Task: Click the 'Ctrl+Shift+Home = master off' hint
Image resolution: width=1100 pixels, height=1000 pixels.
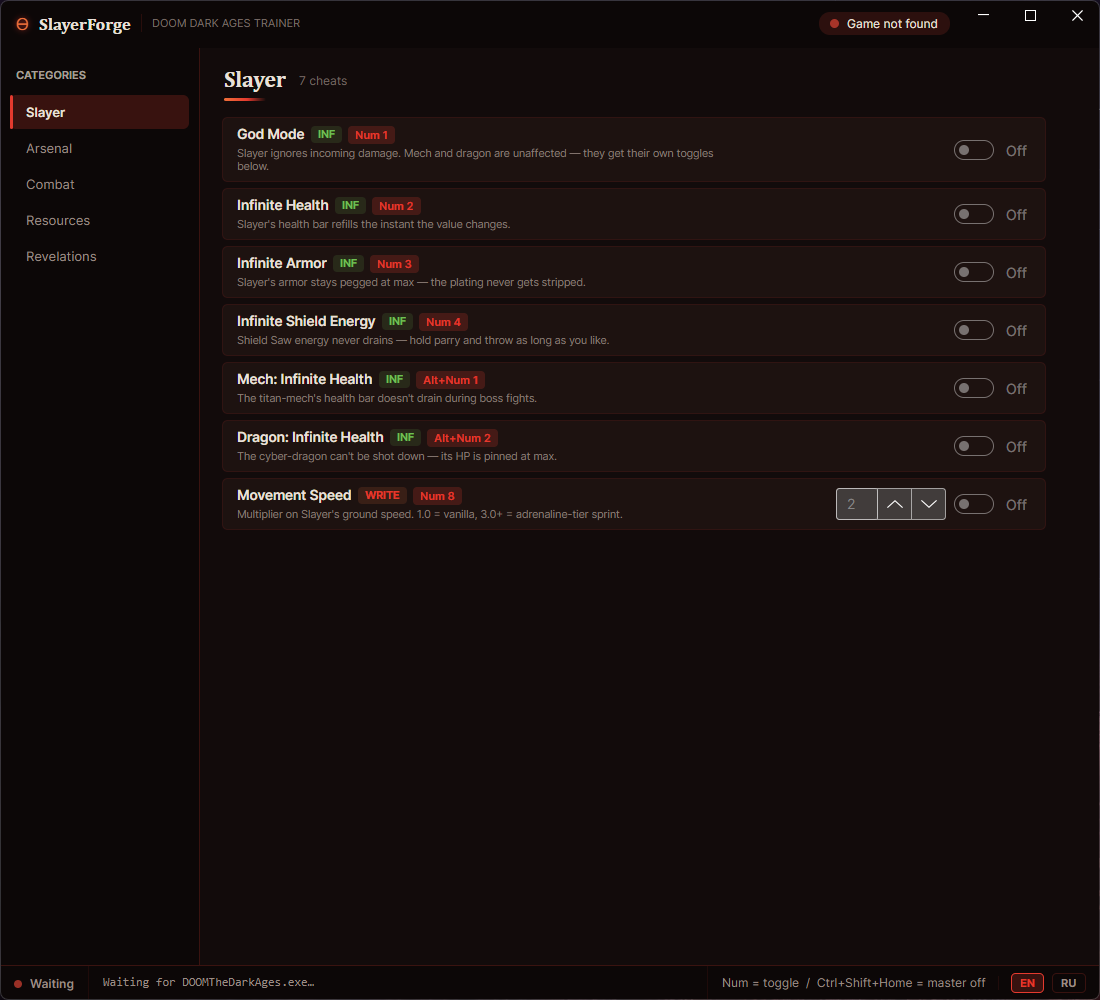Action: tap(901, 982)
